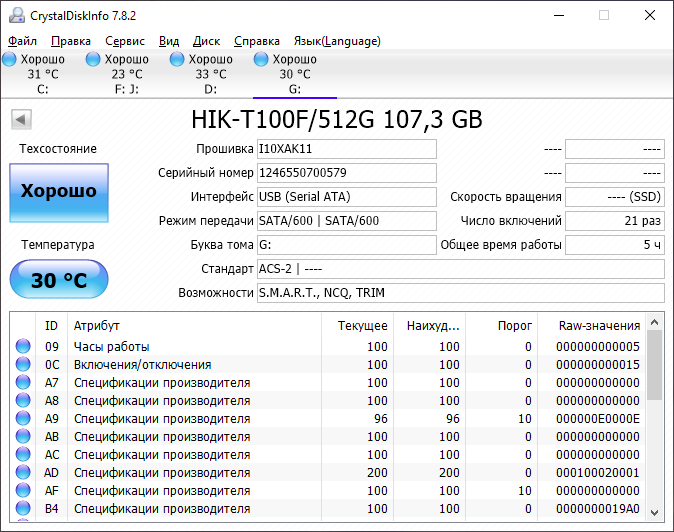This screenshot has height=532, width=674.
Task: Click current value 200 in AD row
Action: [x=377, y=473]
